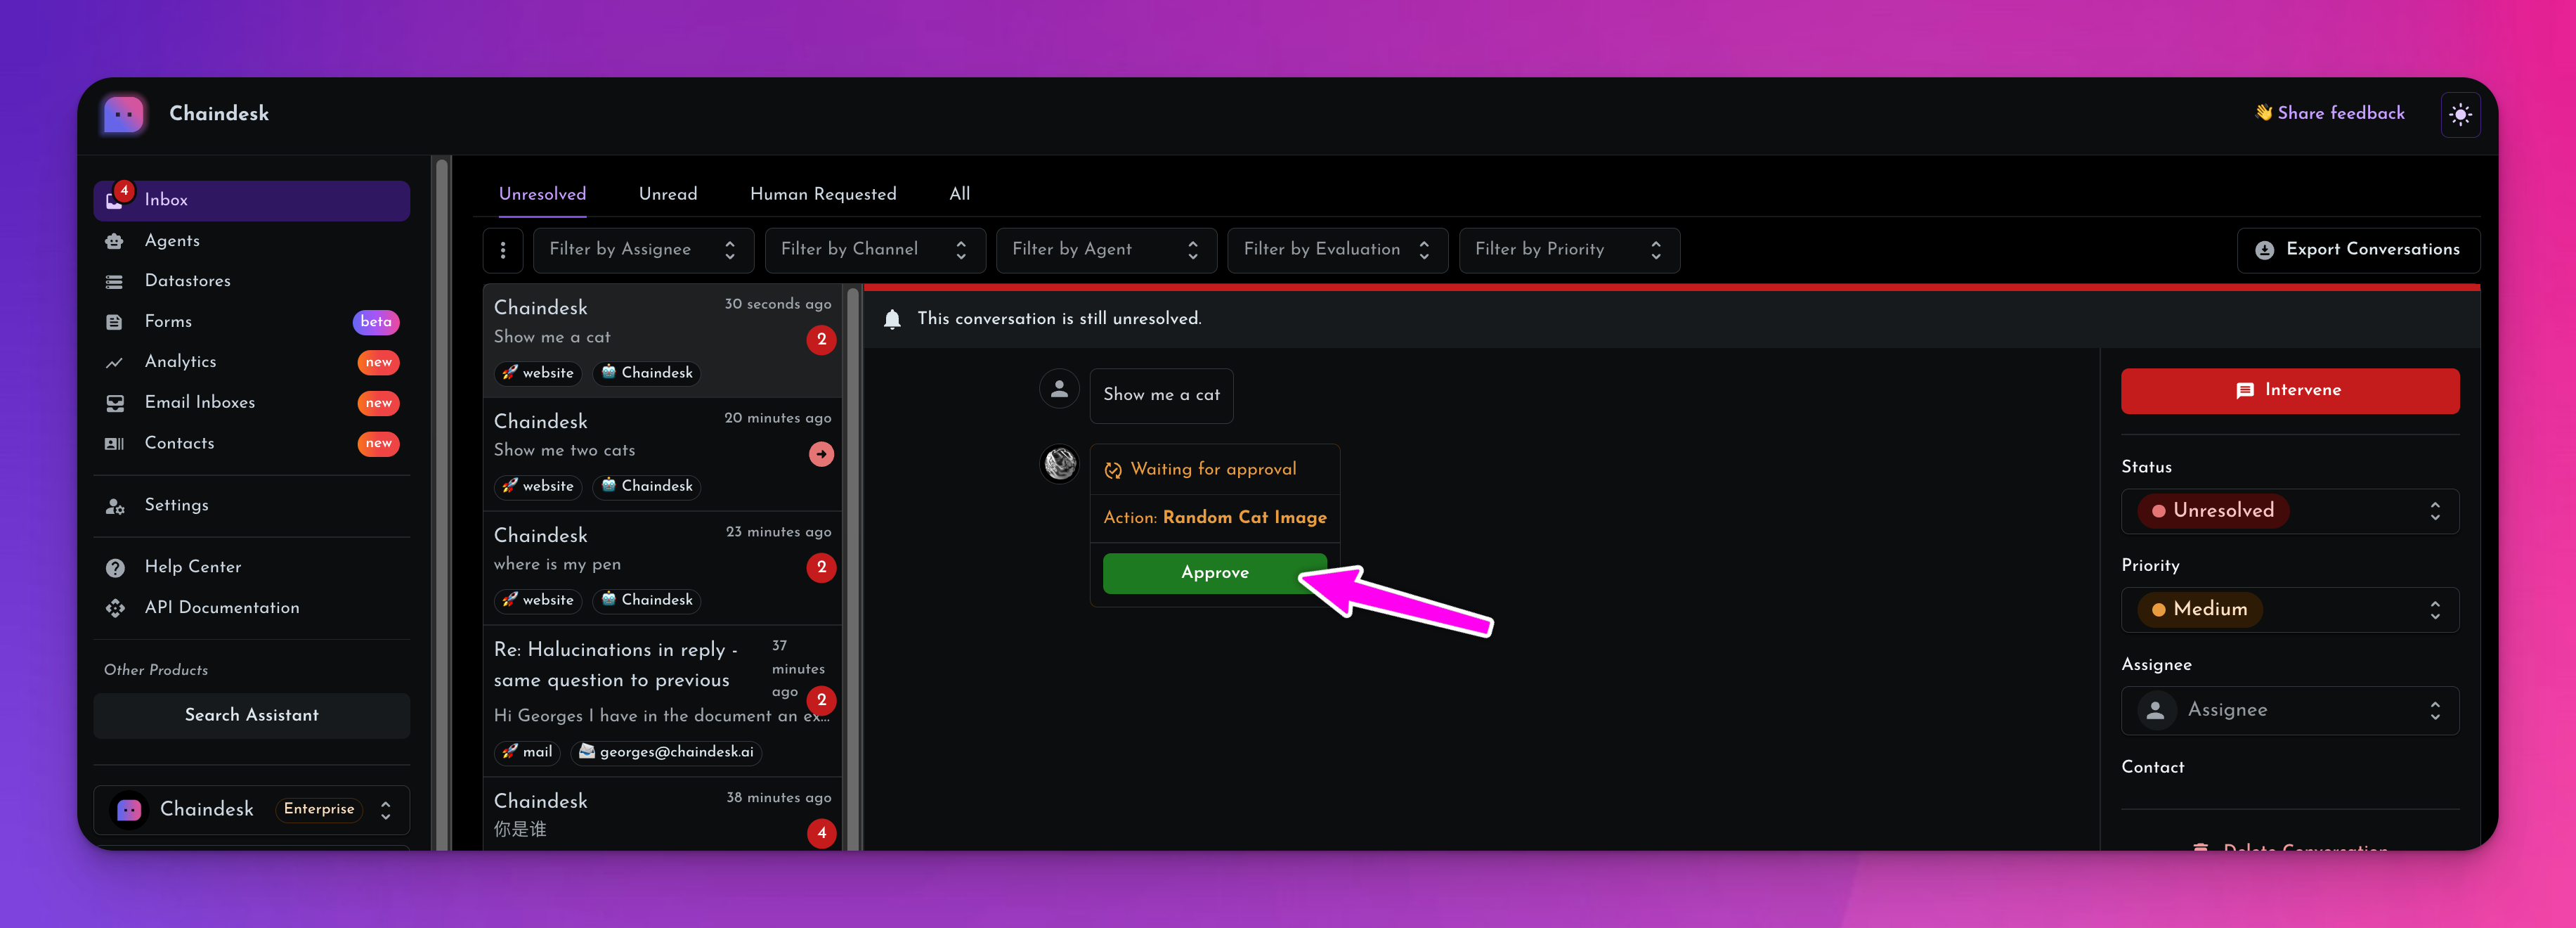Open the three-dot options menu beside filters

[503, 250]
